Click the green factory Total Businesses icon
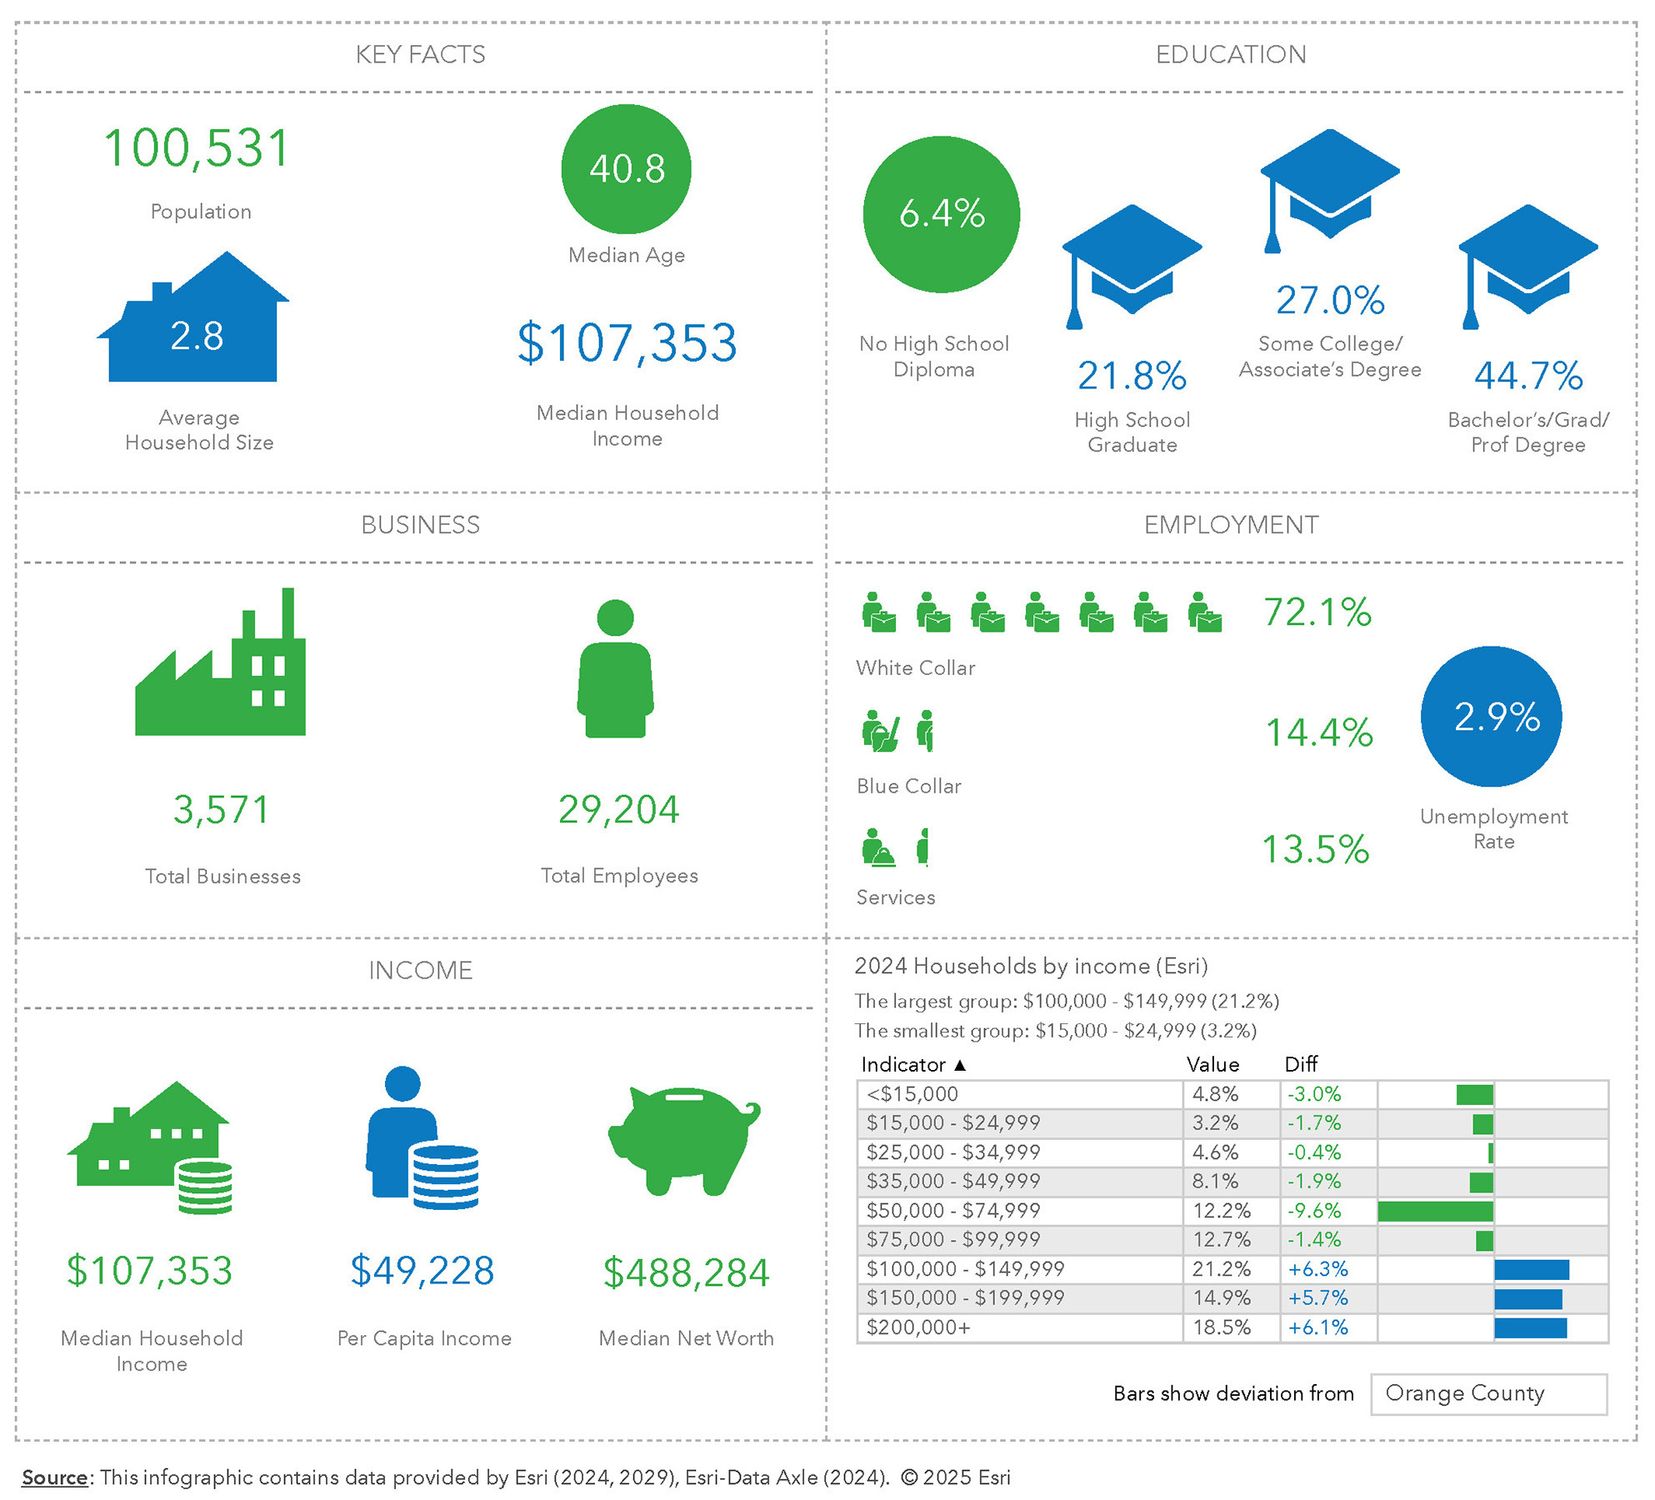The width and height of the screenshot is (1655, 1500). tap(221, 668)
